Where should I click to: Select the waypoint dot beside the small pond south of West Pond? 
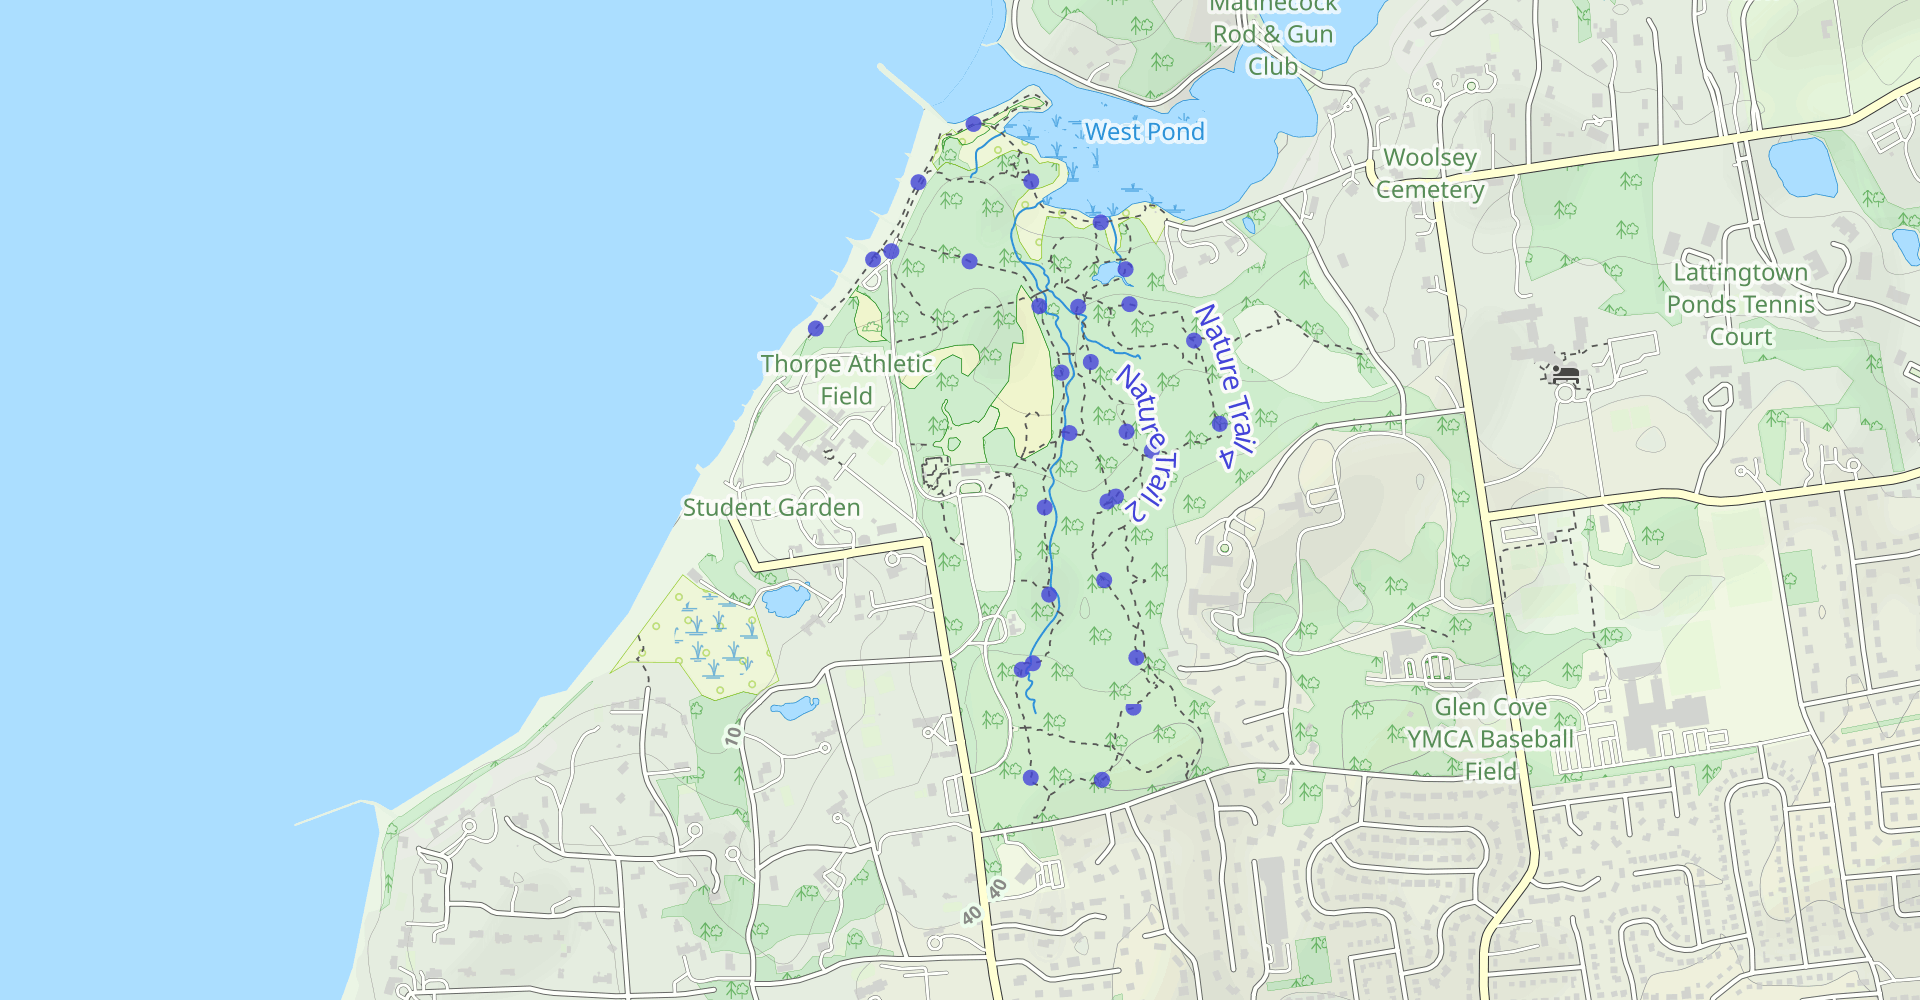[x=1125, y=269]
